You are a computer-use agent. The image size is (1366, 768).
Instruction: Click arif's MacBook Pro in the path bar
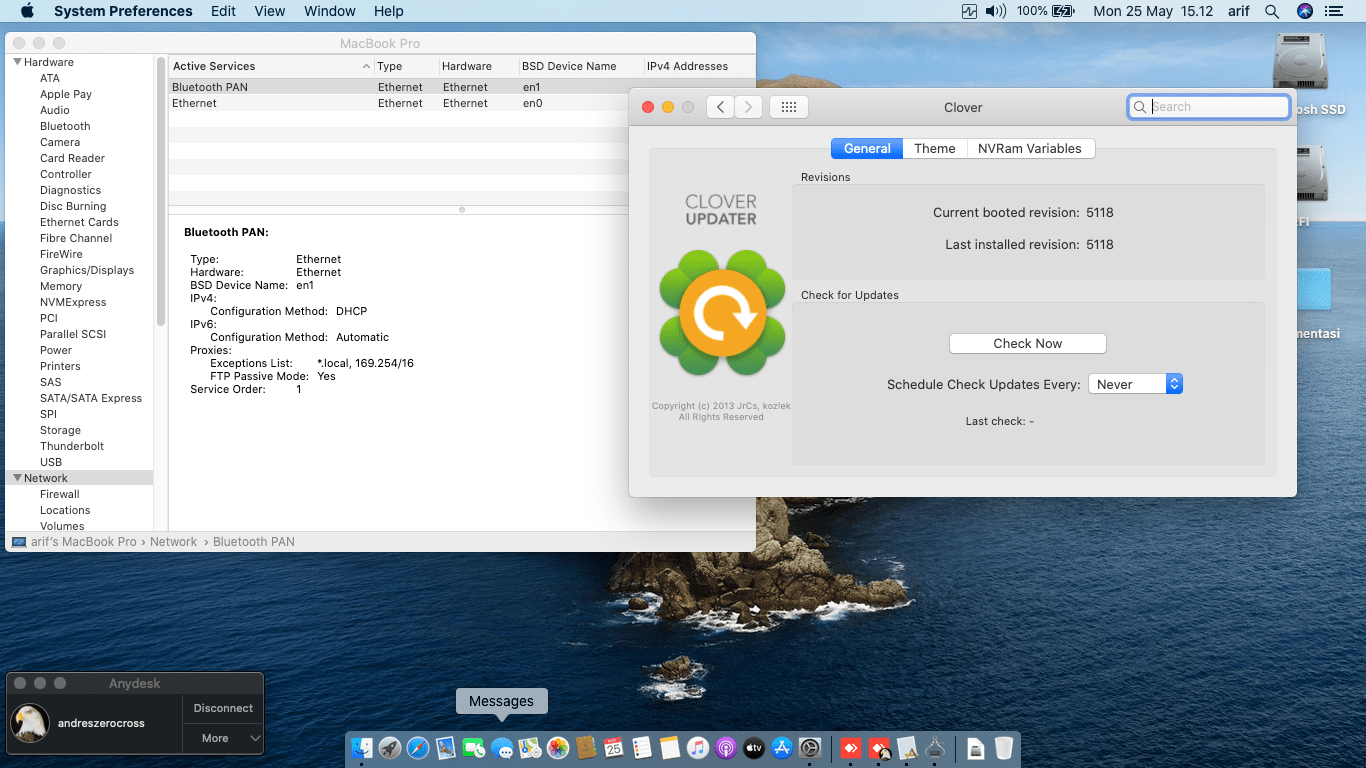[74, 542]
